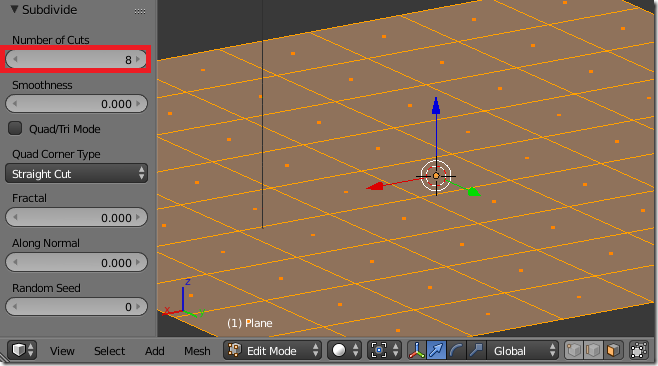
Task: Open the Edit Mode dropdown
Action: tap(272, 350)
